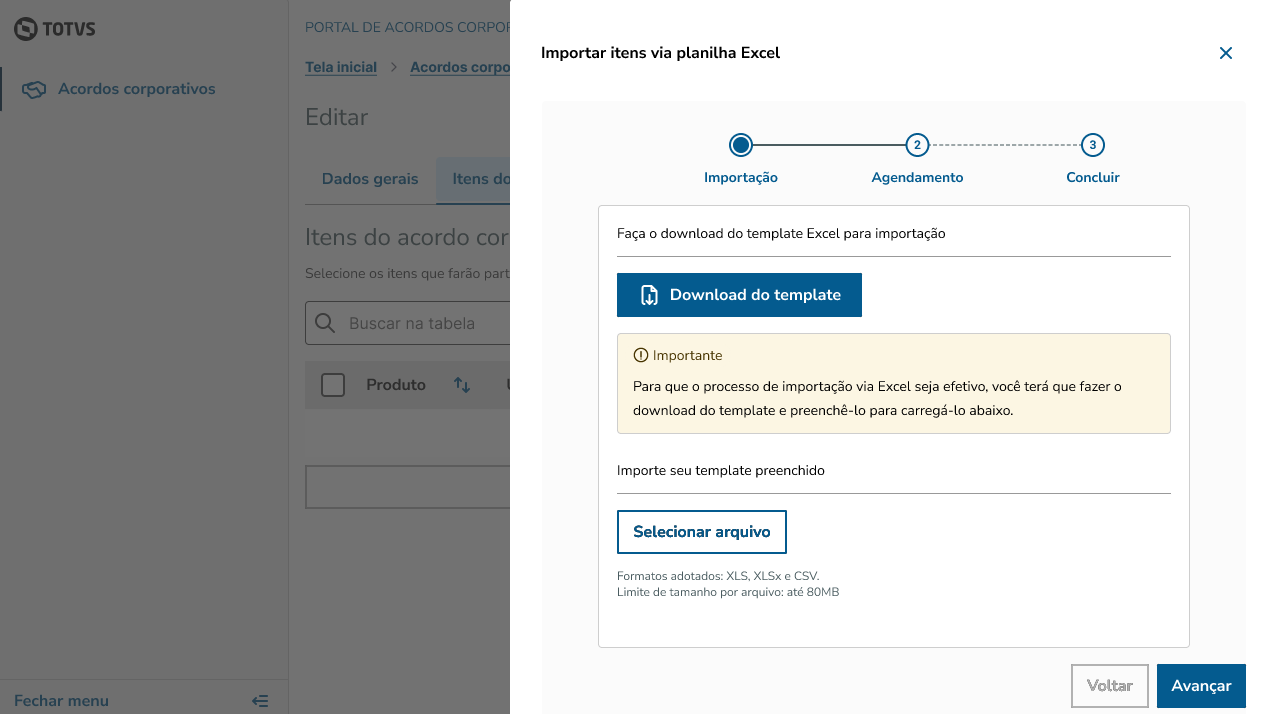Click Selecionar arquivo button
1269x714 pixels.
click(702, 532)
